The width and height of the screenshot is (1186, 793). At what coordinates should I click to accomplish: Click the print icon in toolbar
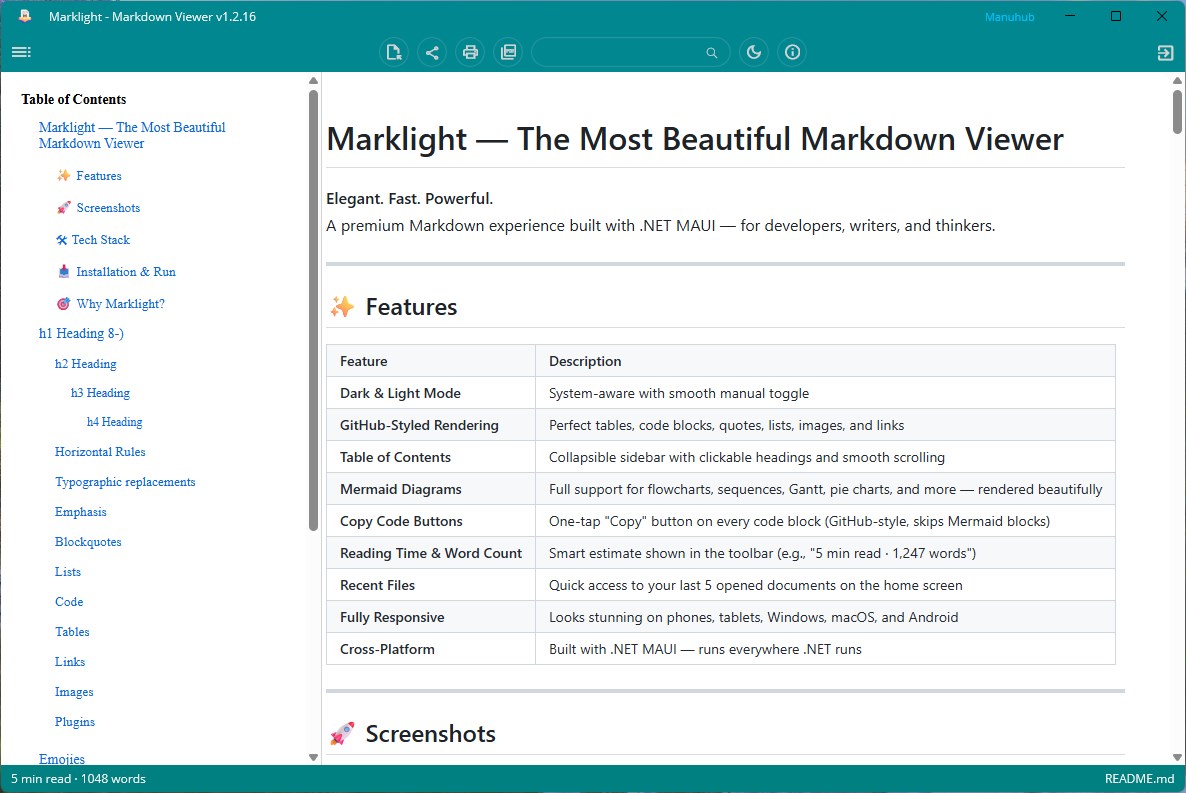[470, 52]
